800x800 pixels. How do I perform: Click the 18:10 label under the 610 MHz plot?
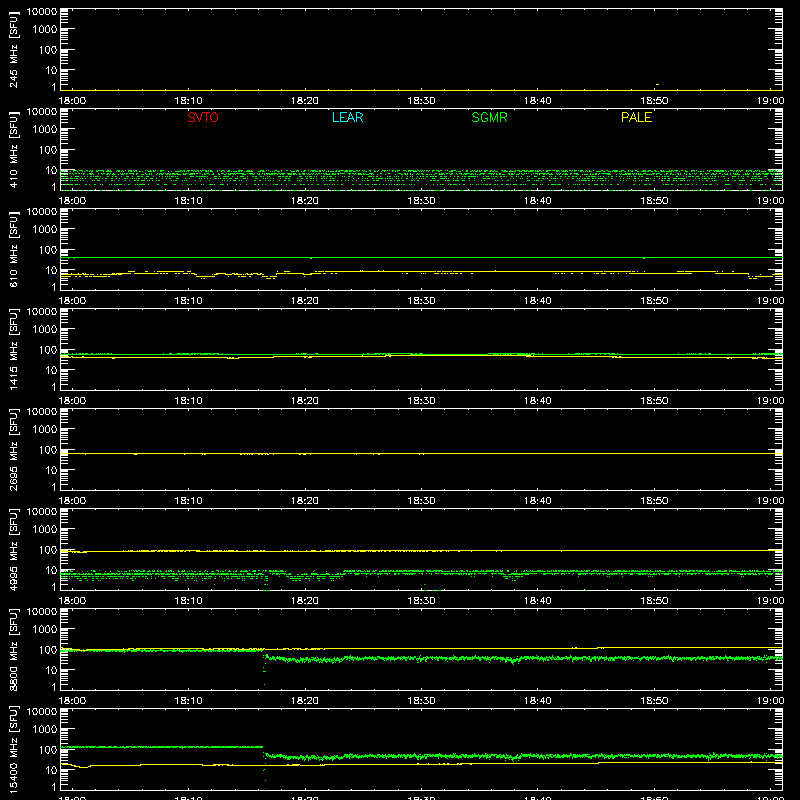click(189, 301)
